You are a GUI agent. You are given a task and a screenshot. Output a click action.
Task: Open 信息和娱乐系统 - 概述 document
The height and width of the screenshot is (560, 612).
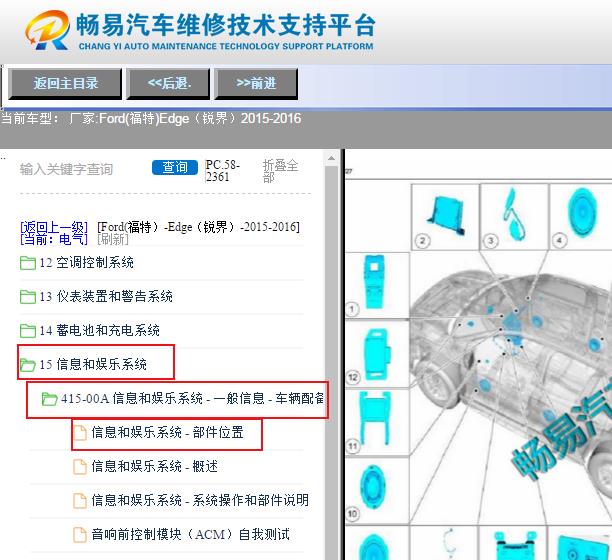coord(155,466)
